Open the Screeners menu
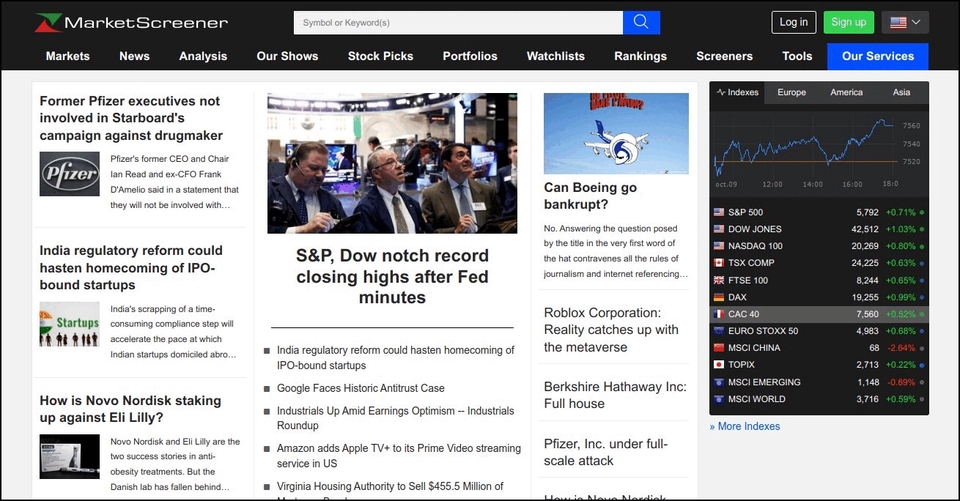The width and height of the screenshot is (960, 501). 724,56
